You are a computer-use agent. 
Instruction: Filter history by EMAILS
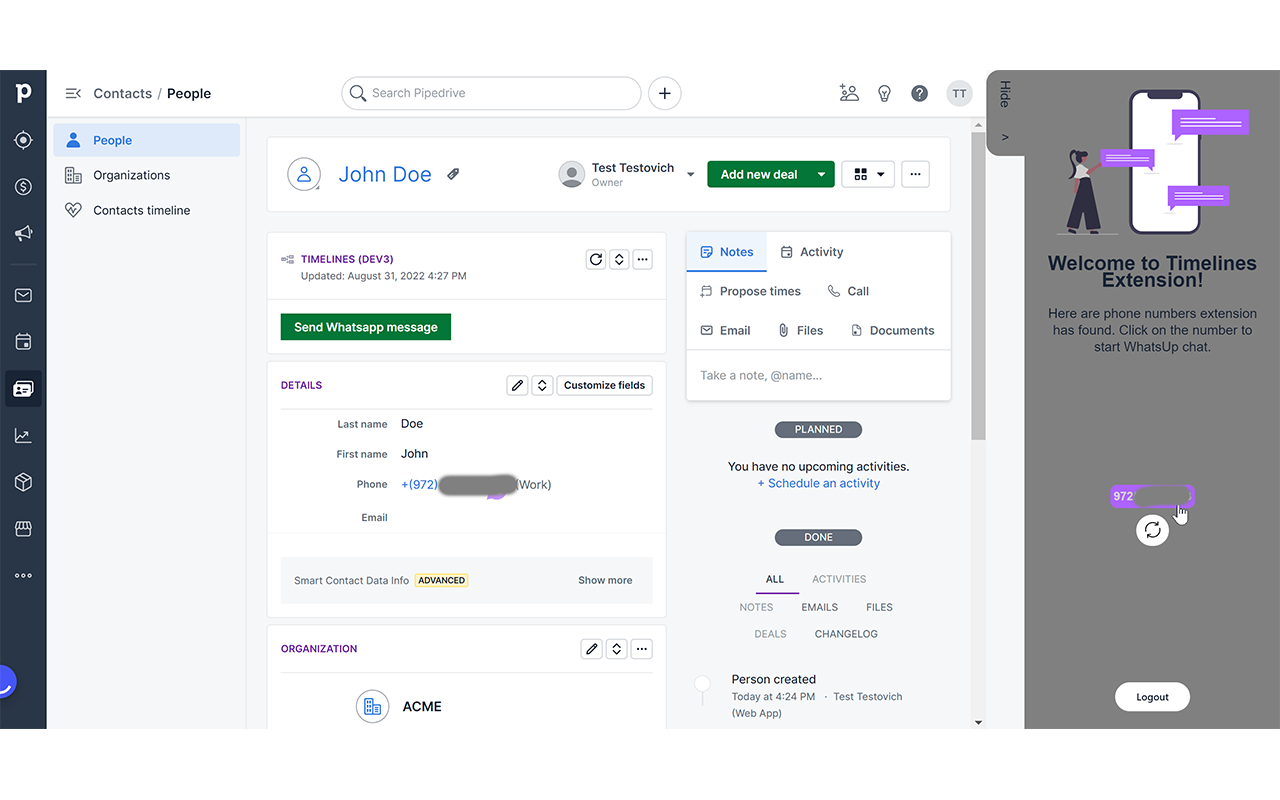point(820,607)
